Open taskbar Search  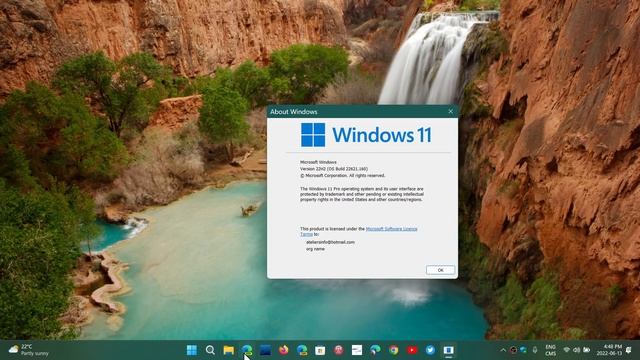[210, 350]
